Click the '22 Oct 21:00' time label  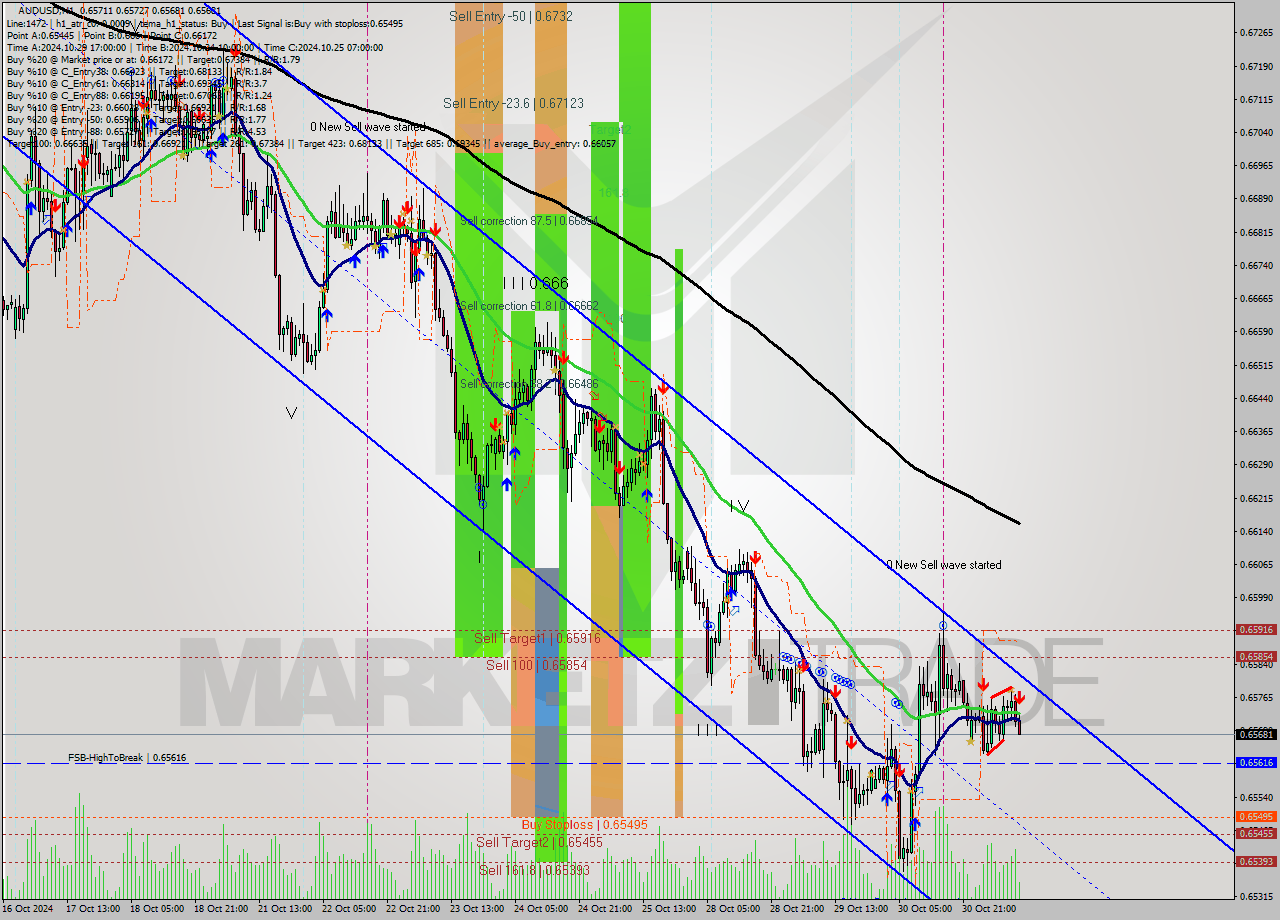click(412, 909)
